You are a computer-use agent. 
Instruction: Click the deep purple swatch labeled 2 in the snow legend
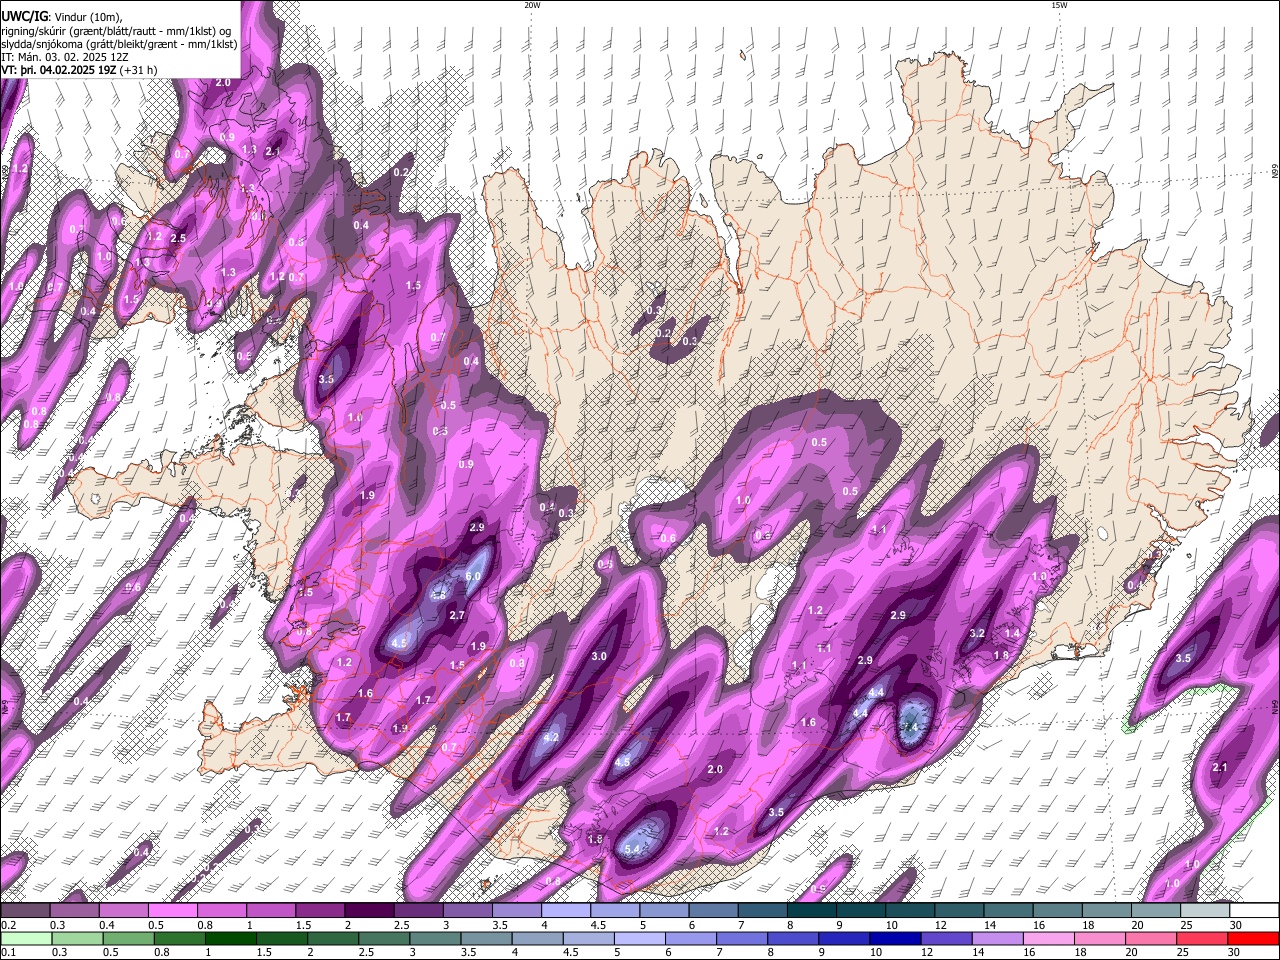coord(369,910)
